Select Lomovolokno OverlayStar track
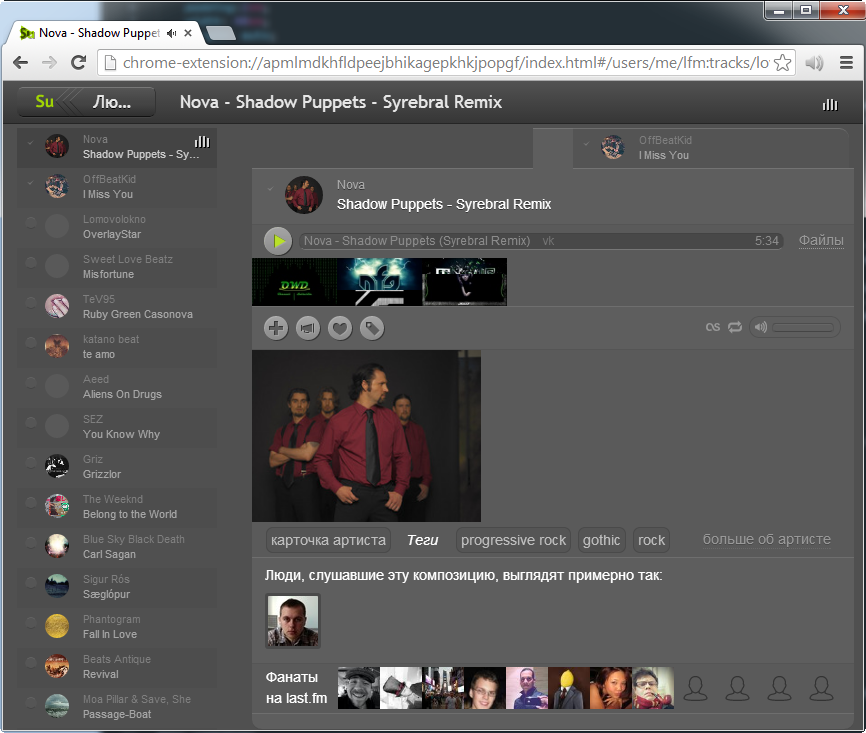Screen dimensions: 866x733 [x=117, y=227]
